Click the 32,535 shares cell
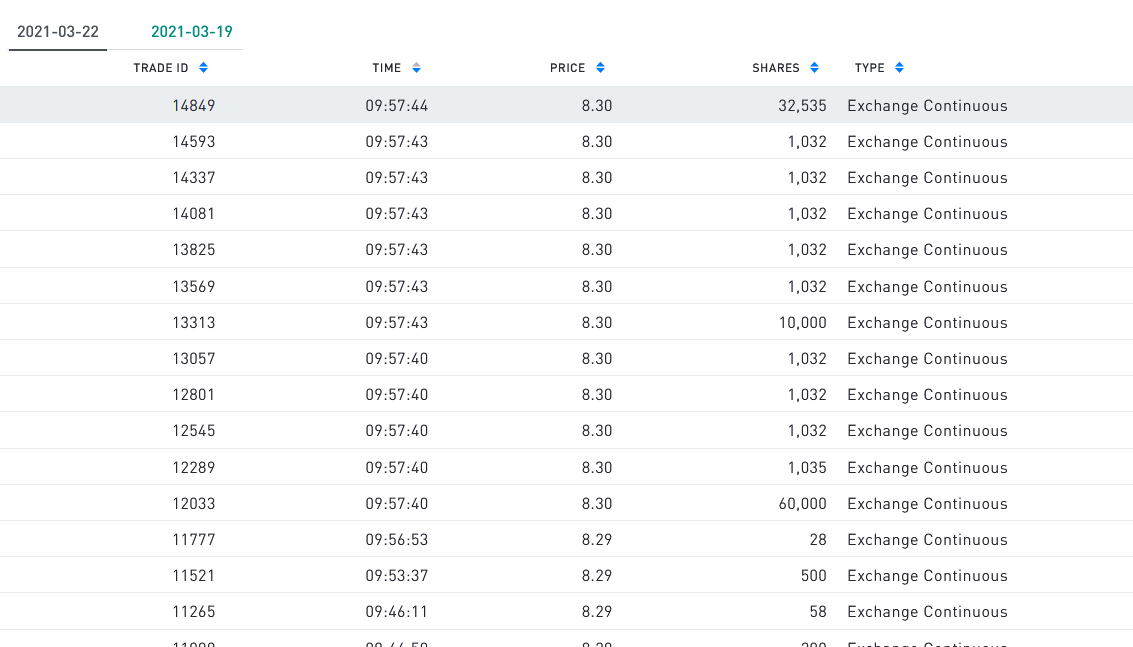This screenshot has height=647, width=1133. 802,106
